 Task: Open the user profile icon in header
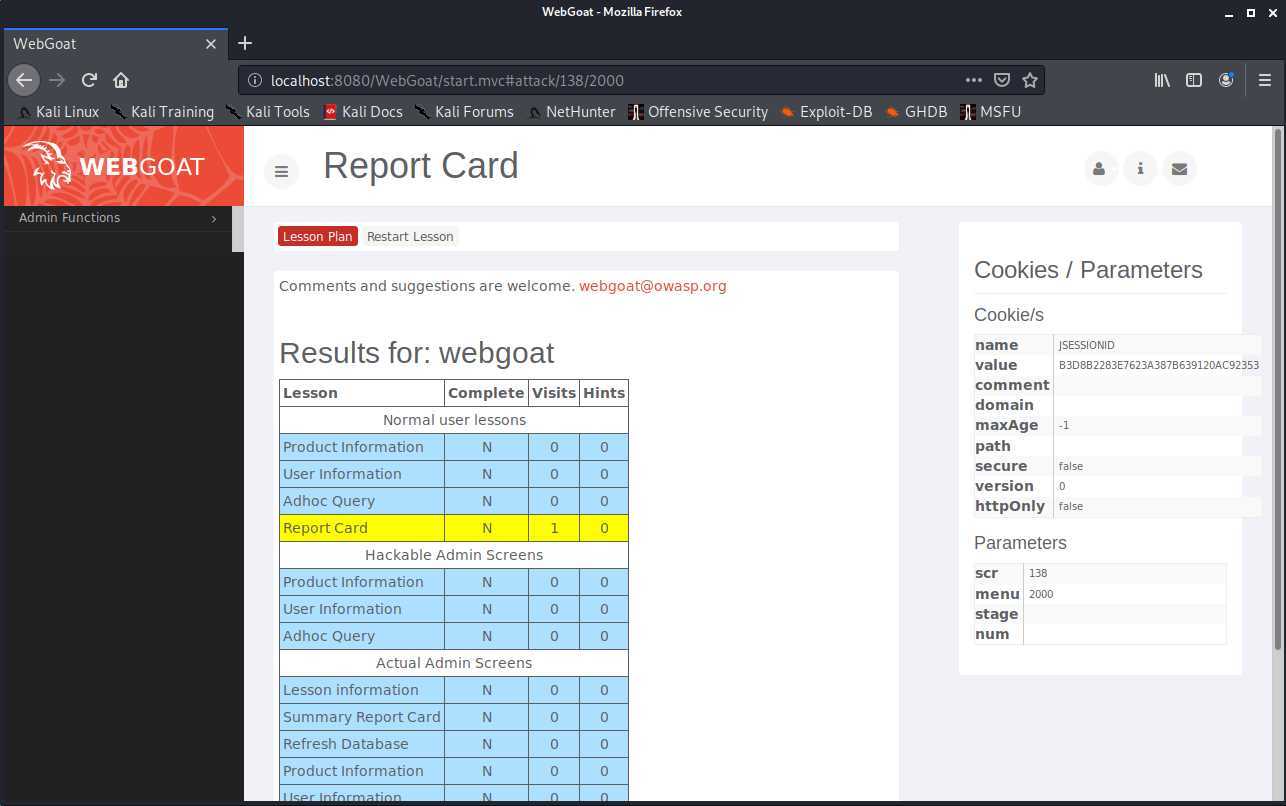point(1099,169)
